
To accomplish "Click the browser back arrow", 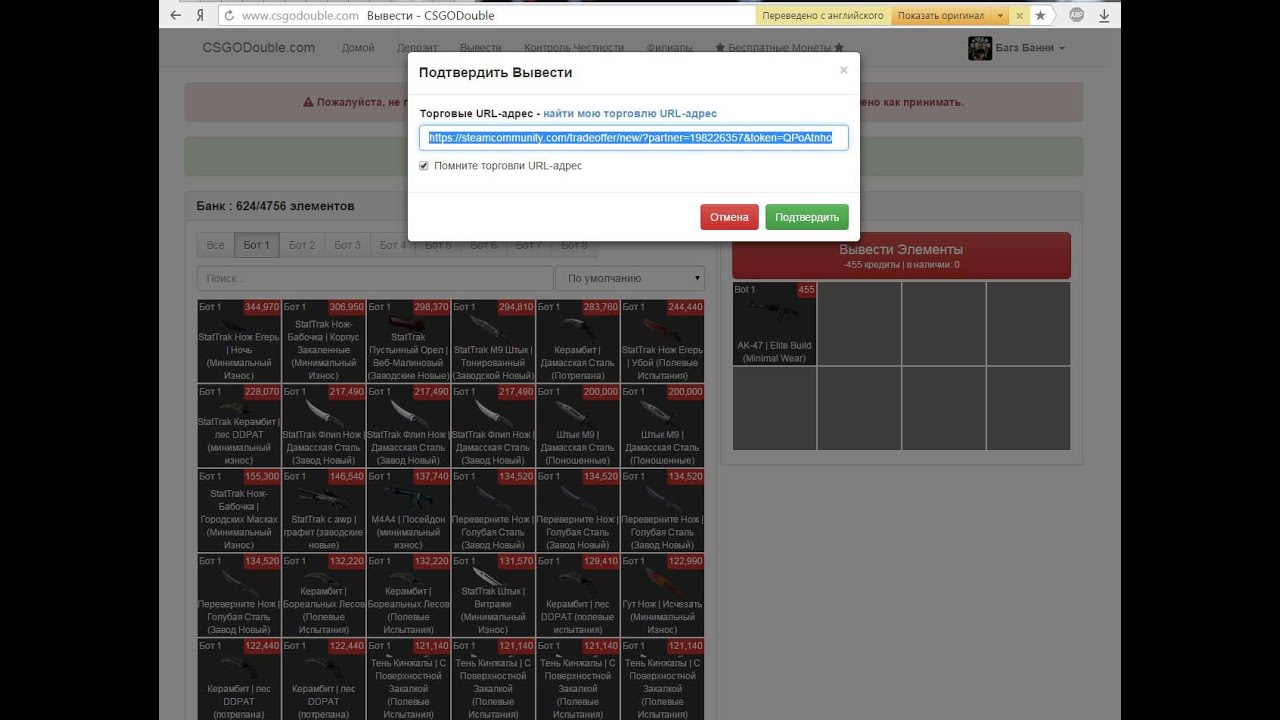I will click(x=176, y=16).
